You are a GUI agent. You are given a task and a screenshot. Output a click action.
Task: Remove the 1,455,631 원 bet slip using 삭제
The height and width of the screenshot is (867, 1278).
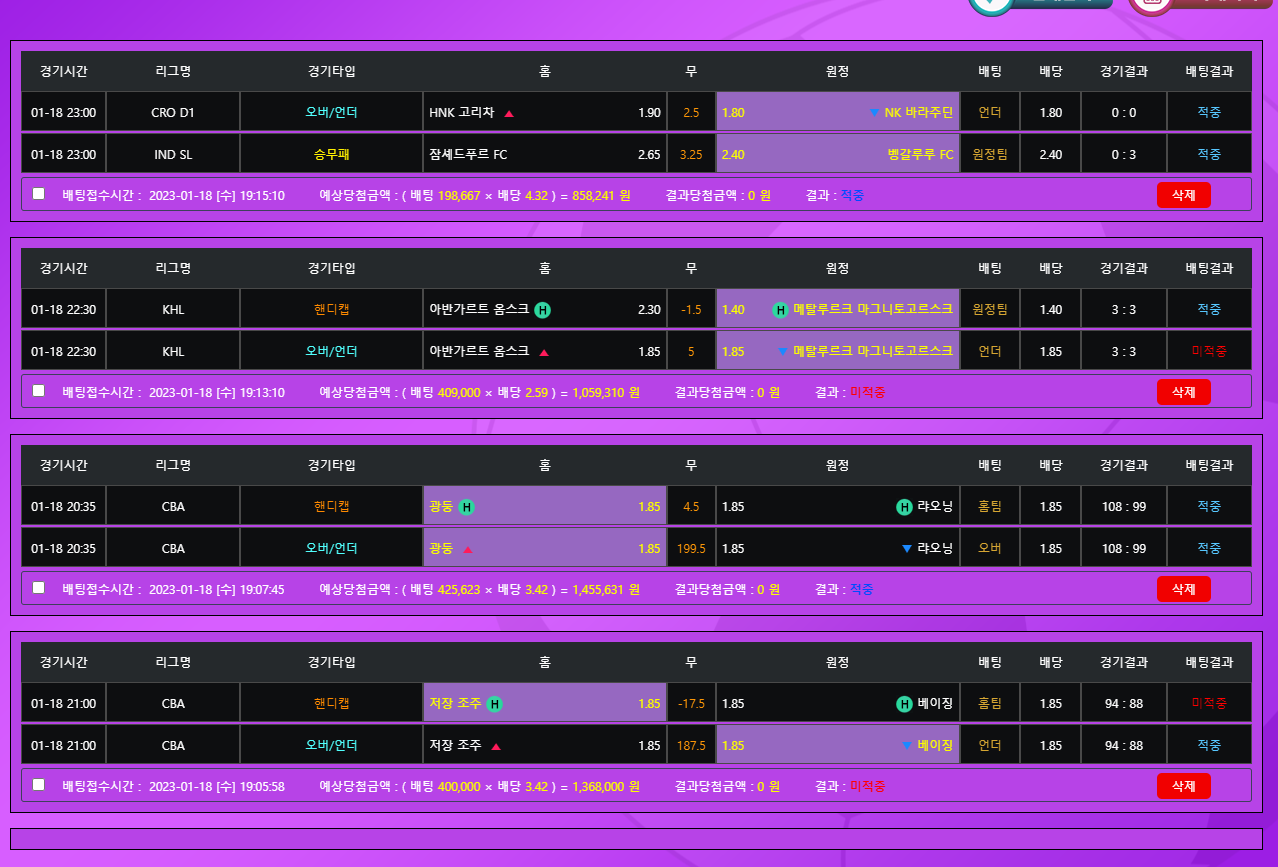click(x=1183, y=589)
